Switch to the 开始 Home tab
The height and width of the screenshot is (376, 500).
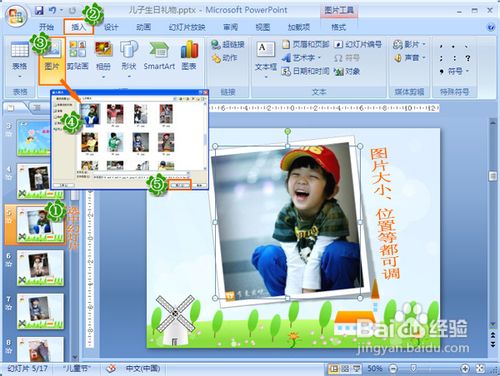point(46,27)
